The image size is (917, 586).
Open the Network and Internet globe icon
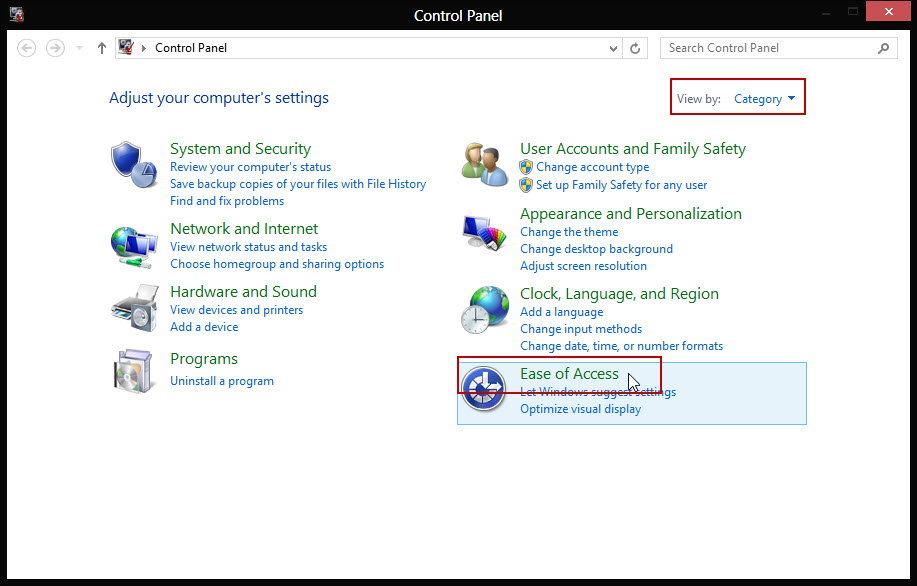[134, 247]
